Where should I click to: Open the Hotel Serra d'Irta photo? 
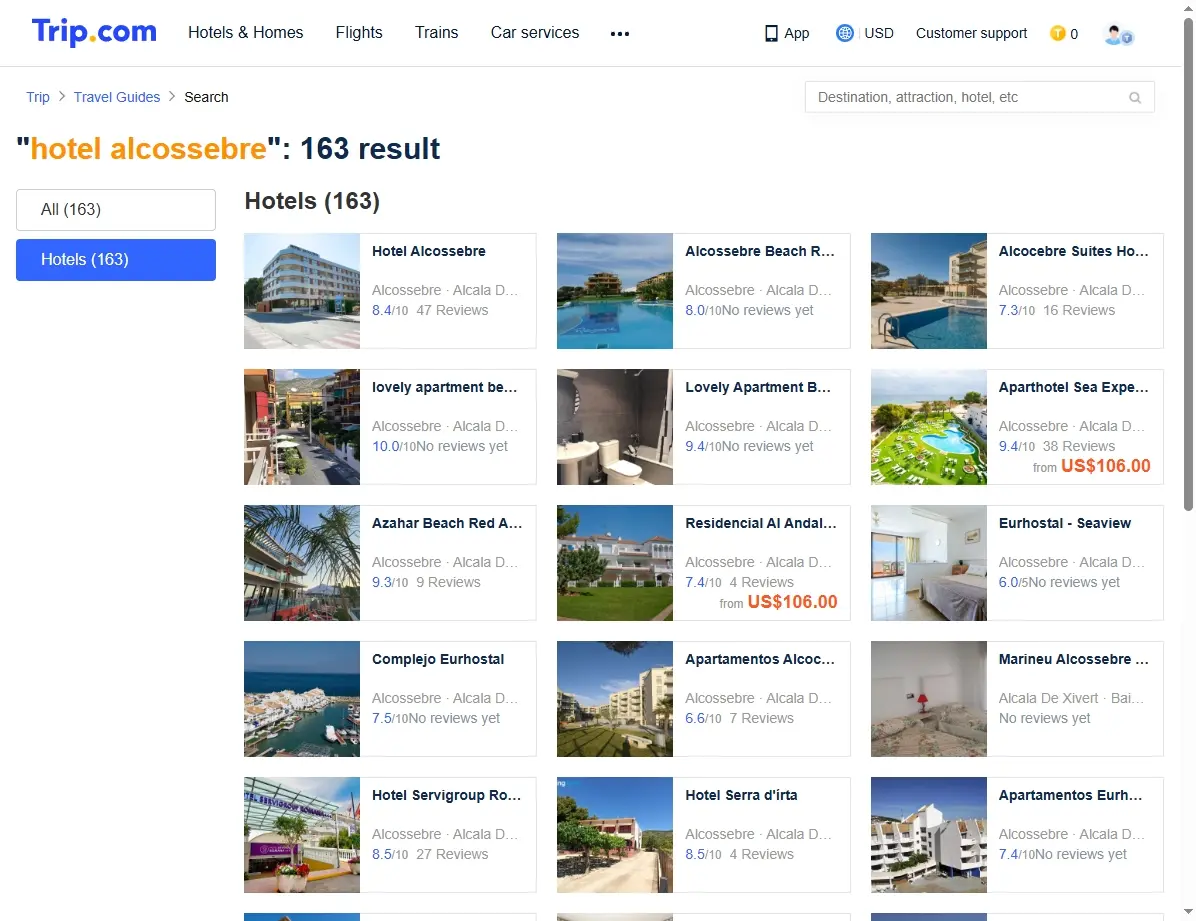point(615,835)
